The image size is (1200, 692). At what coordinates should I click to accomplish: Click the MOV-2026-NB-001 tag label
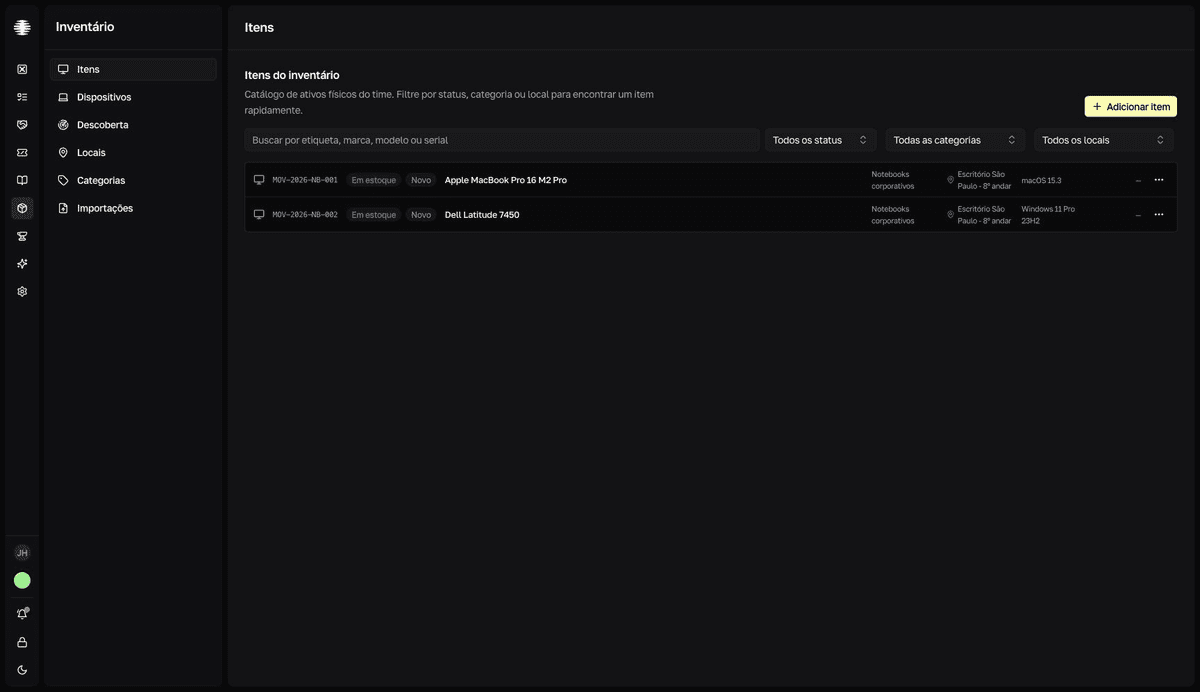point(305,180)
